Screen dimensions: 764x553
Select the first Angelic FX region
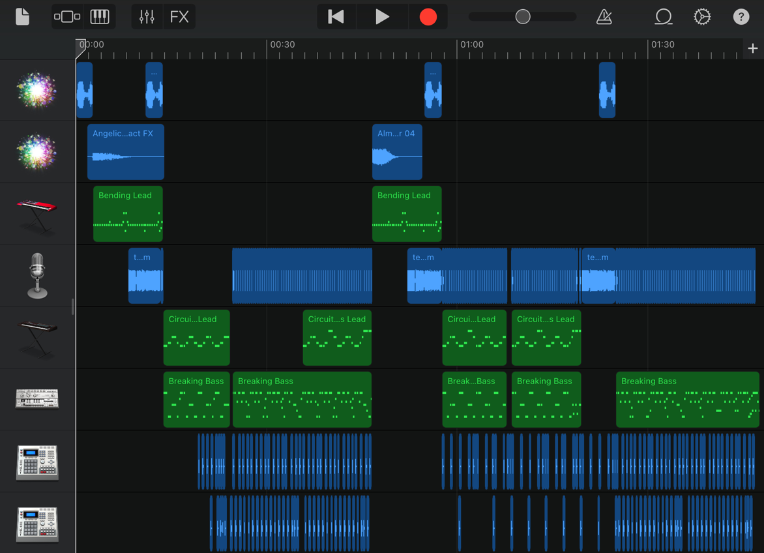coord(125,151)
